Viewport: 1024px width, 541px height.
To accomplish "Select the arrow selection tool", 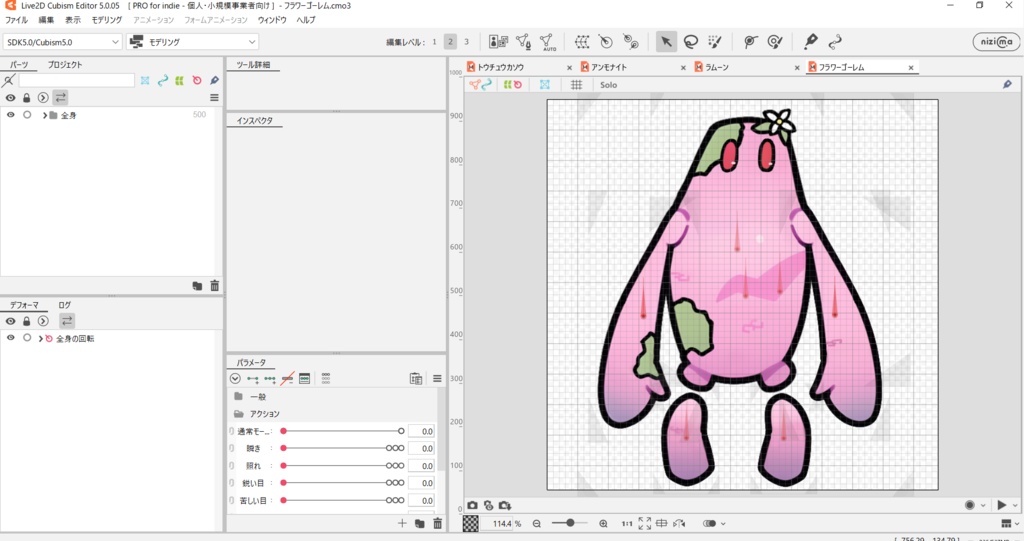I will coord(666,42).
